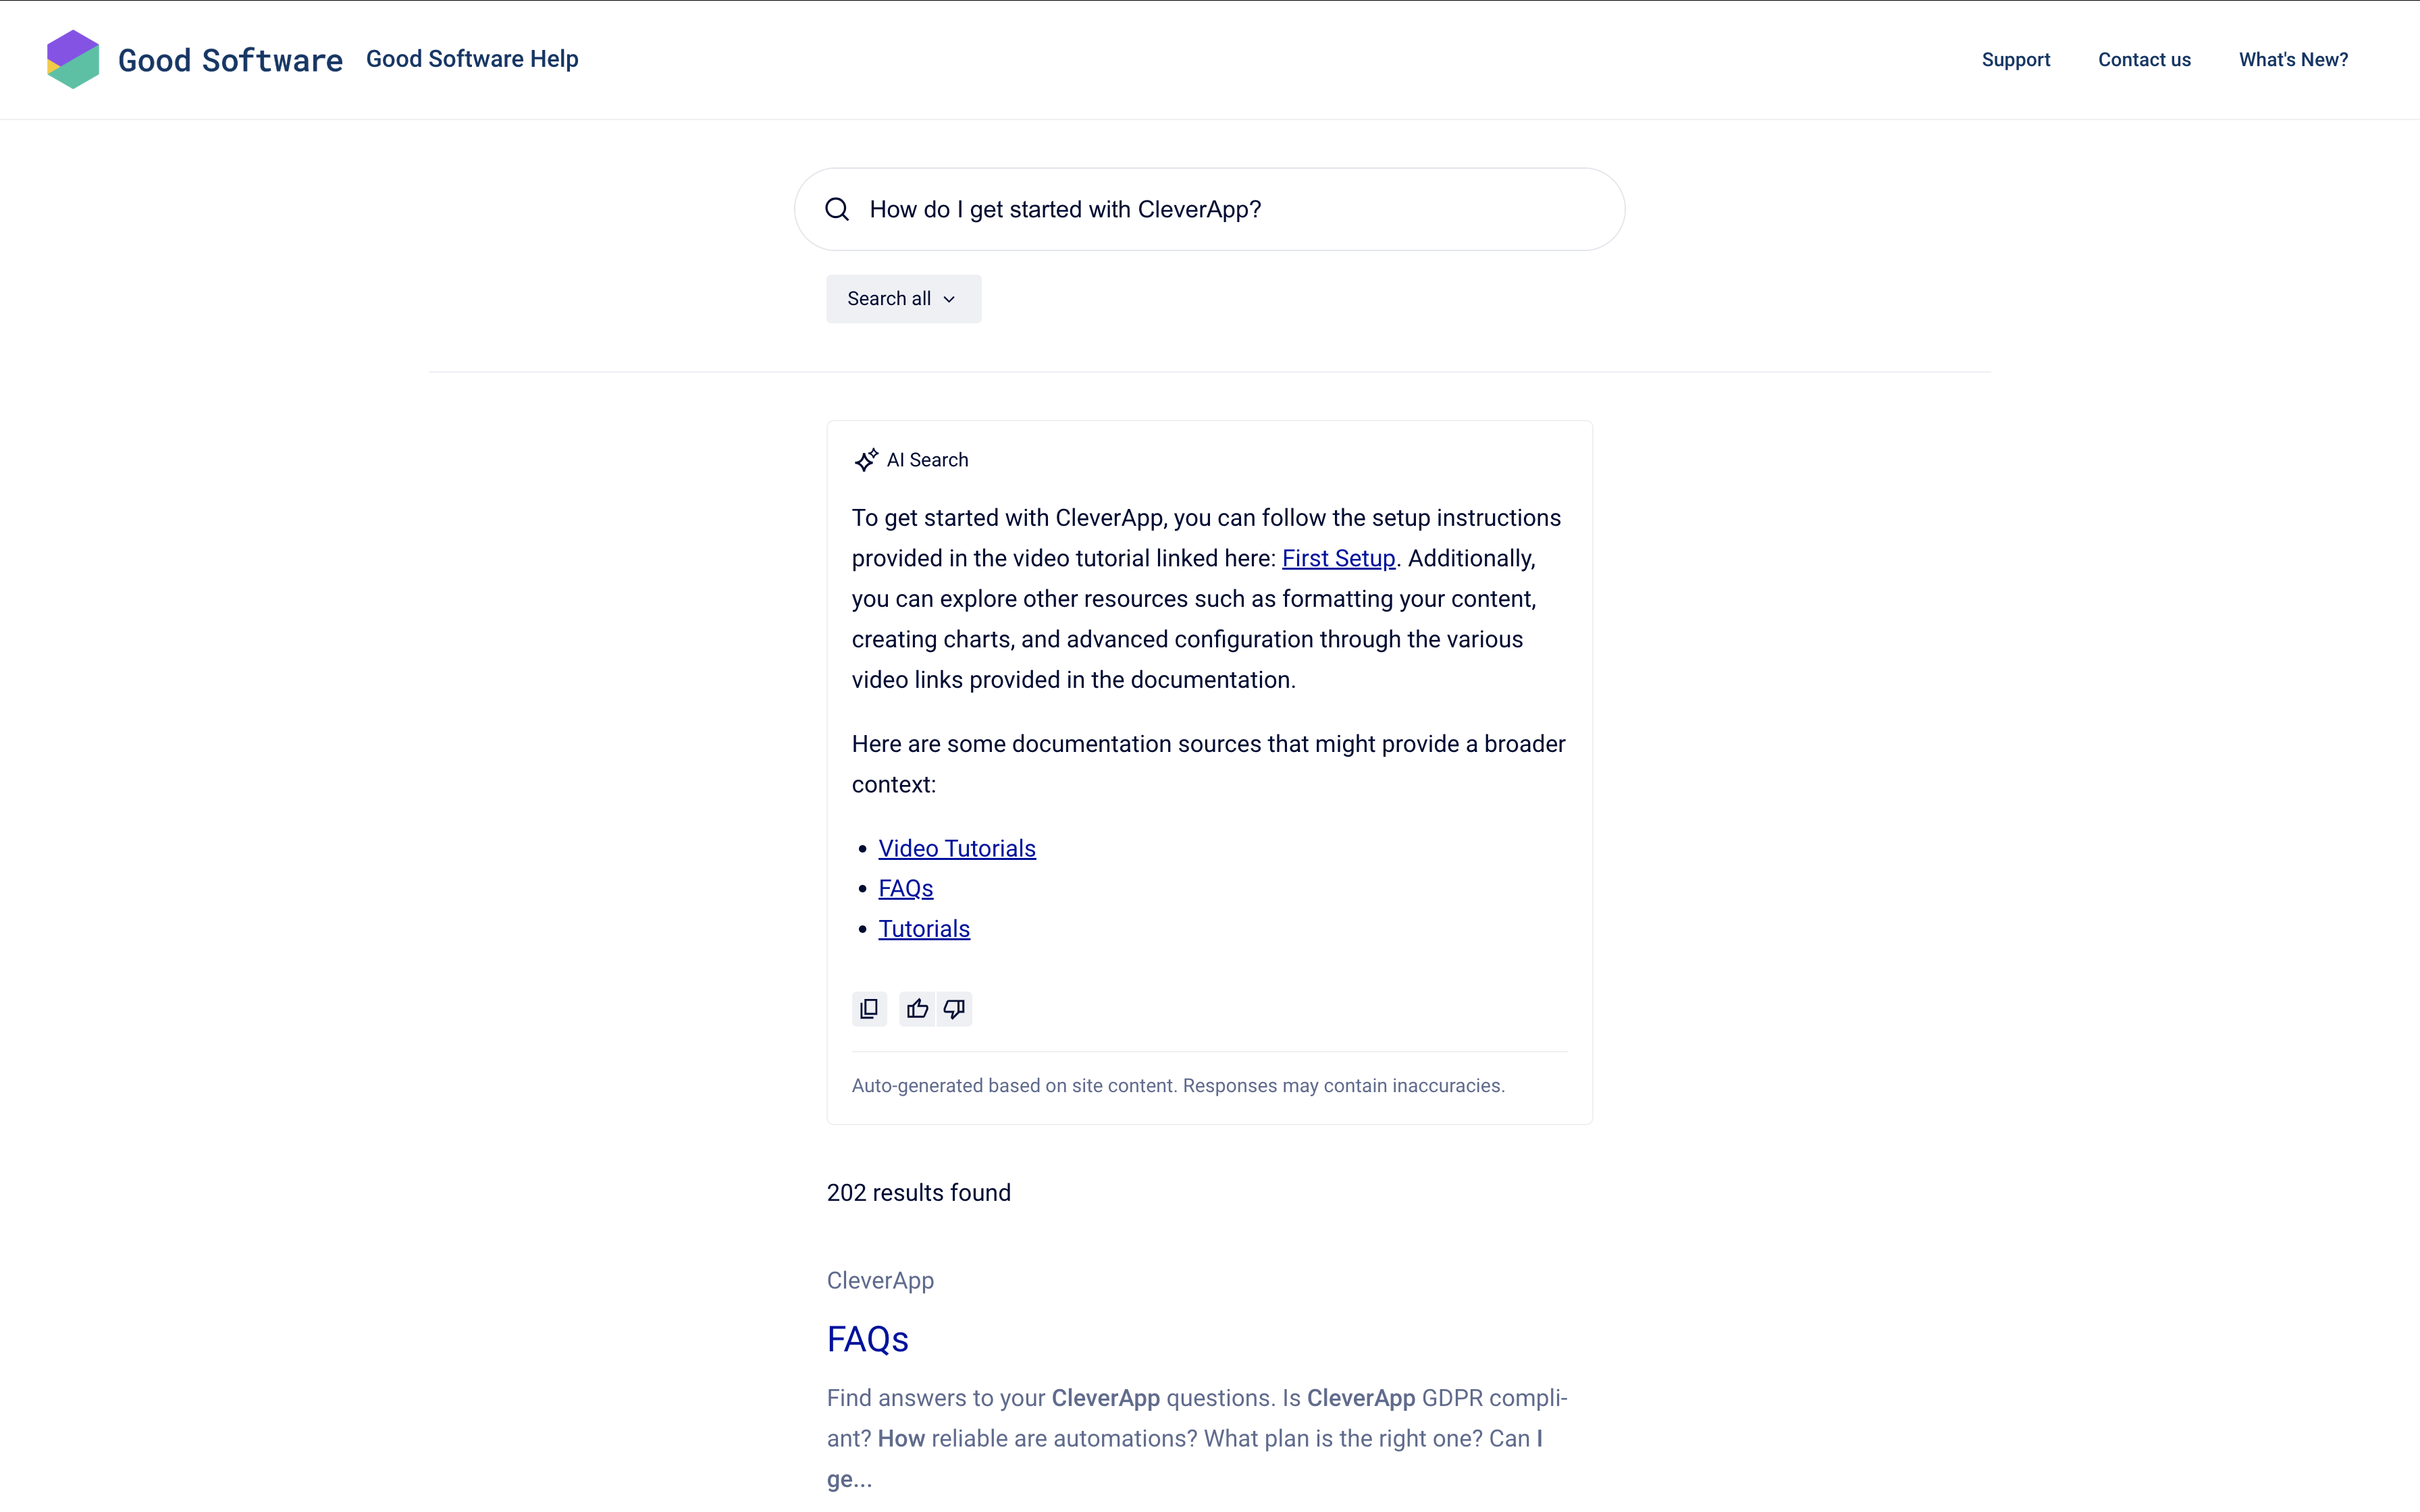Screen dimensions: 2420x1512
Task: Copy the AI Search answer using the copy icon
Action: (x=868, y=1008)
